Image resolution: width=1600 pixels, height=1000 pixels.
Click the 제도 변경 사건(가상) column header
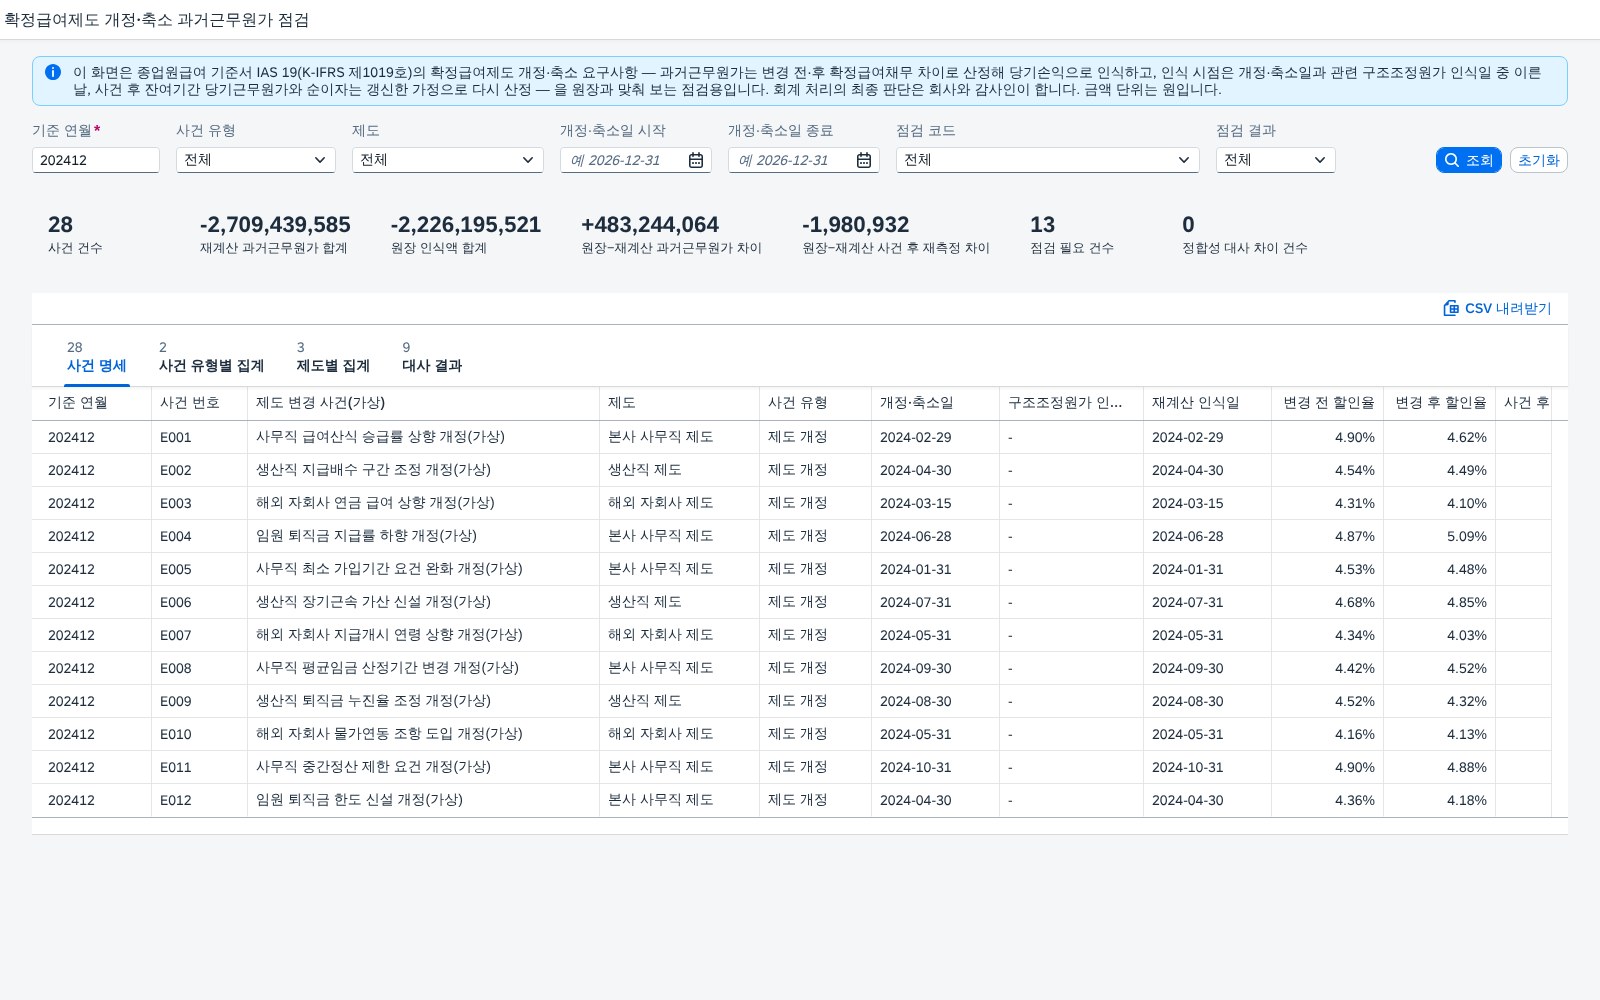tap(423, 403)
